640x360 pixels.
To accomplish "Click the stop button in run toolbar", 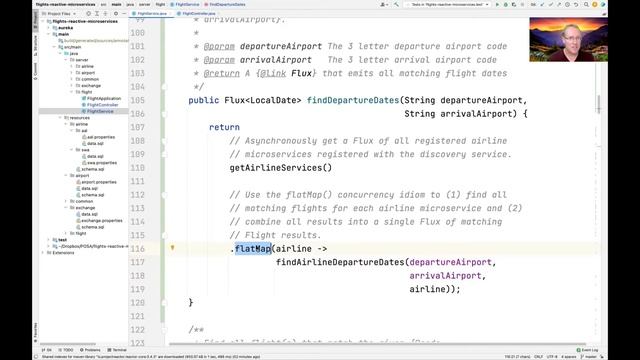I will (x=522, y=4).
